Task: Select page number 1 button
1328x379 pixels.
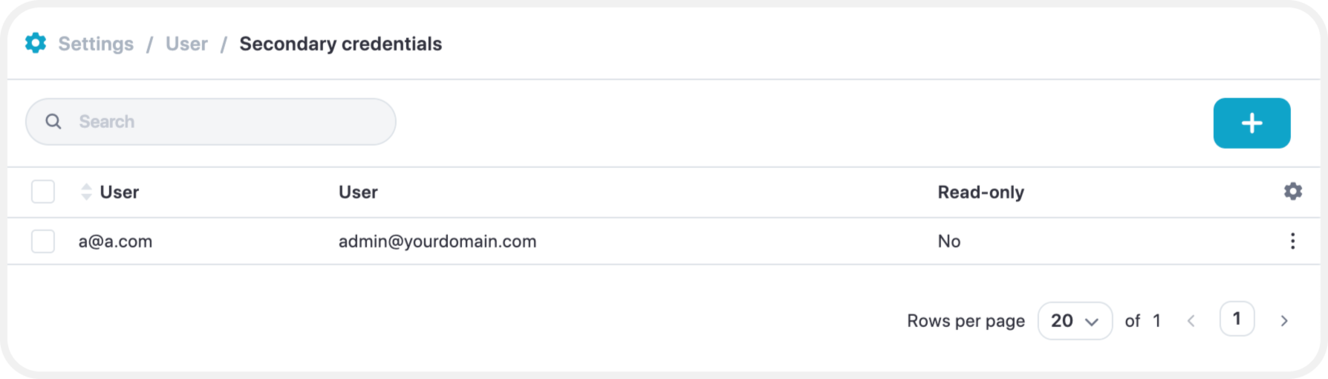Action: click(x=1237, y=319)
